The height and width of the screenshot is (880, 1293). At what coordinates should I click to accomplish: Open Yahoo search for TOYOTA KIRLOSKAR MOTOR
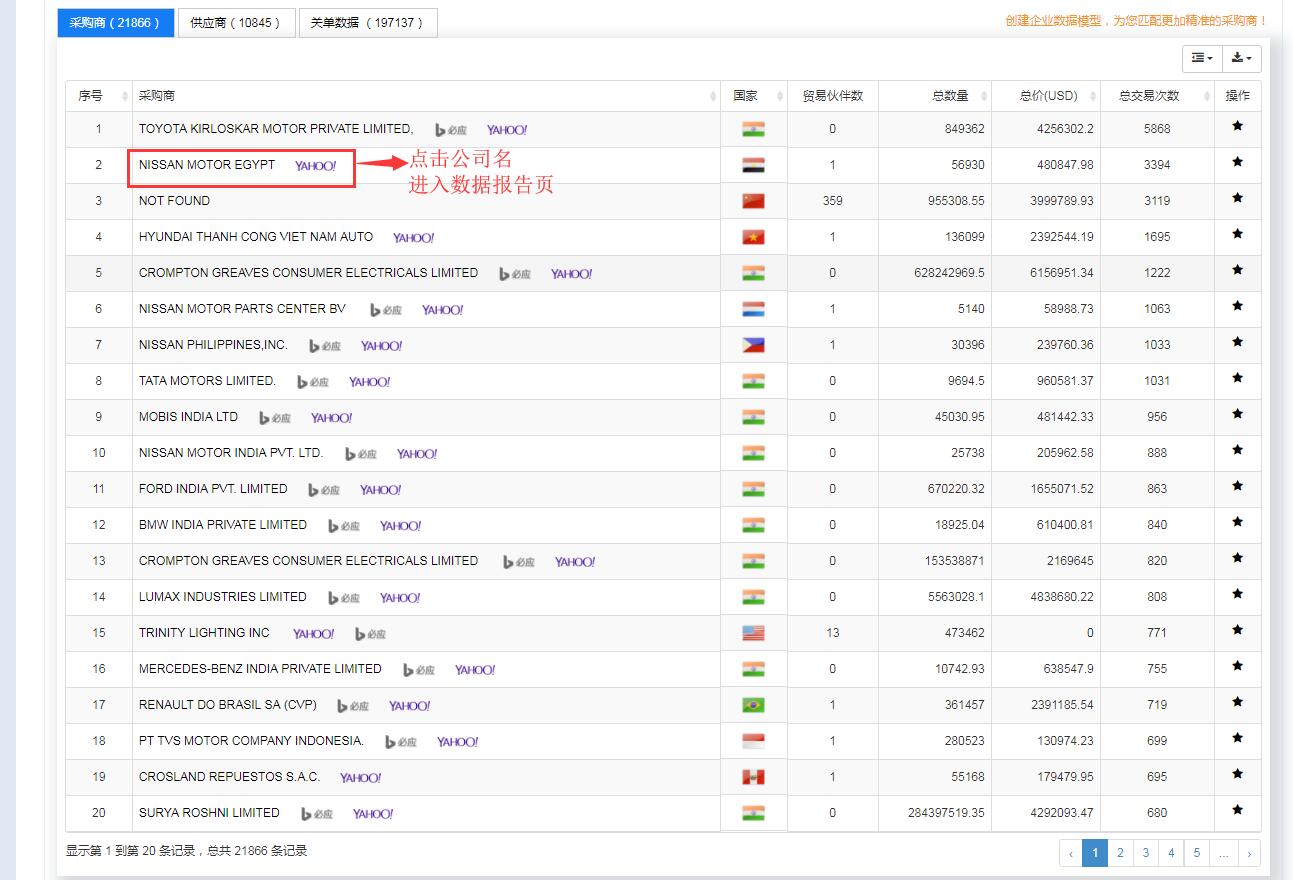[507, 130]
